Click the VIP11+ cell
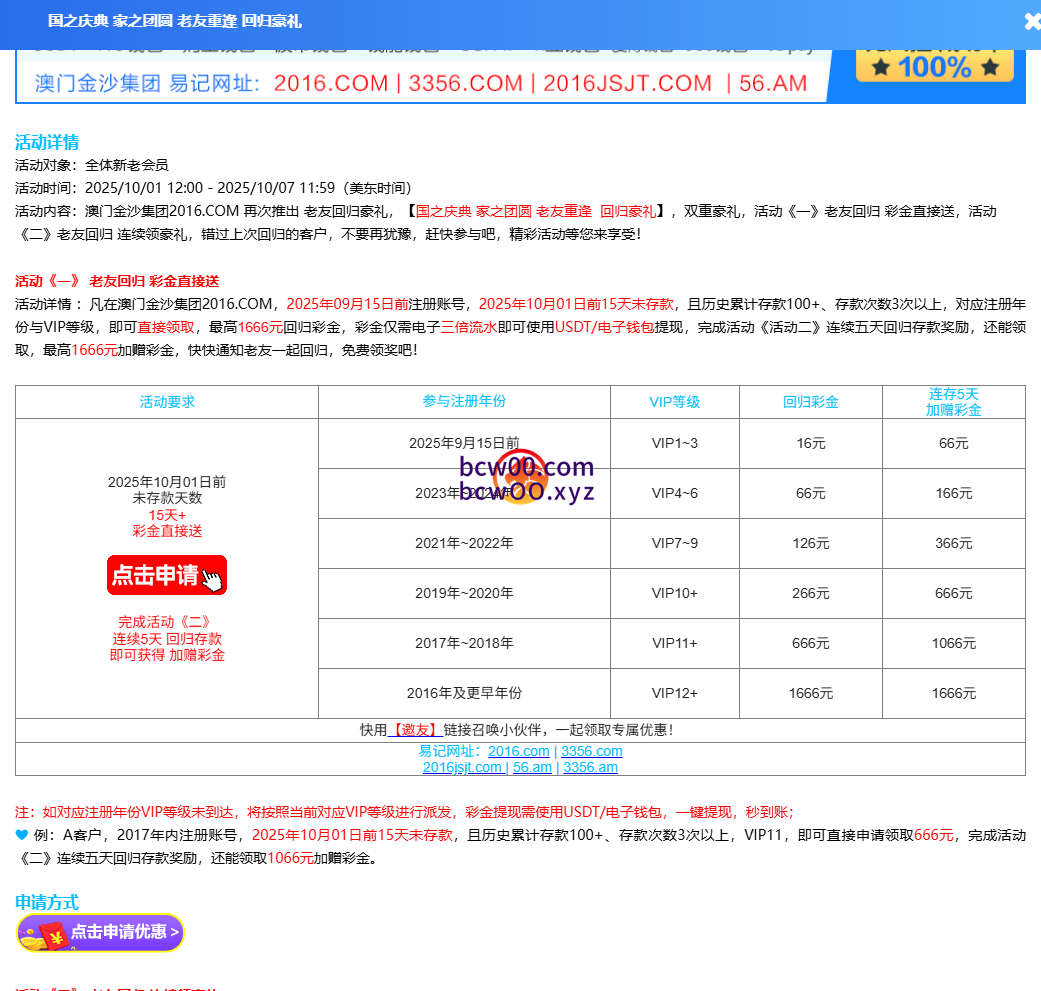 tap(675, 643)
